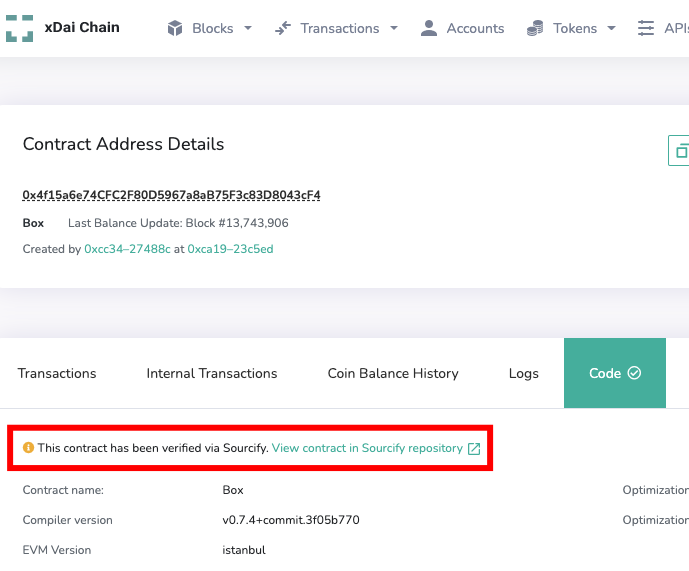The width and height of the screenshot is (689, 571).
Task: Switch to the Internal Transactions tab
Action: (212, 373)
